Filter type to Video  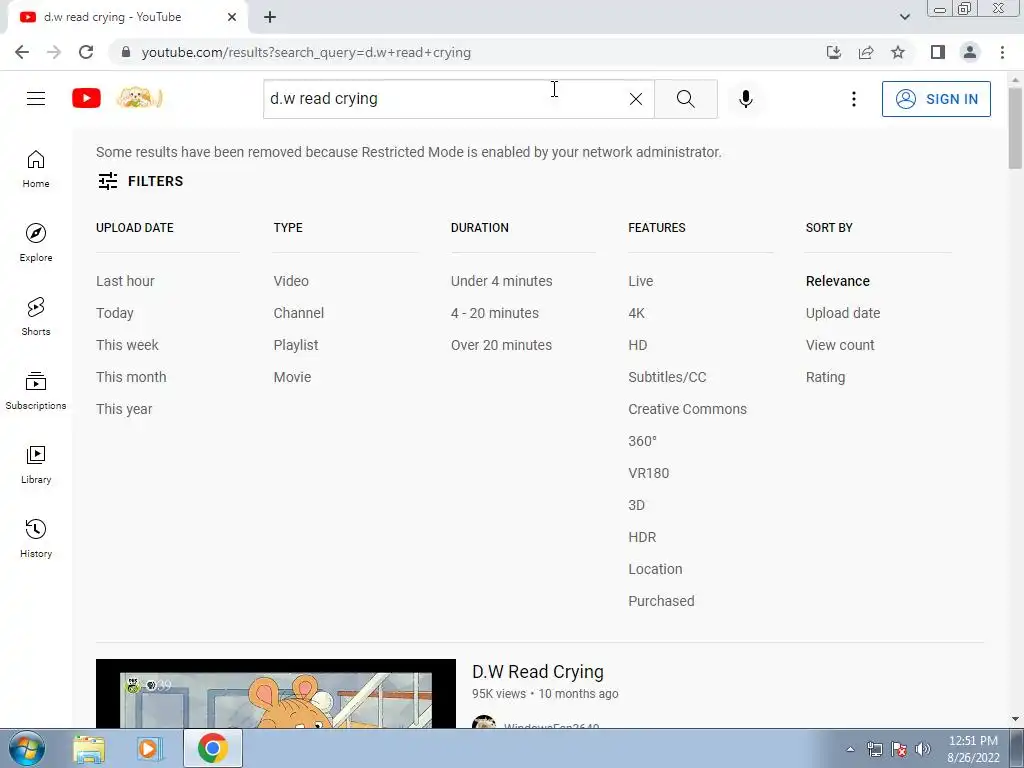point(291,281)
